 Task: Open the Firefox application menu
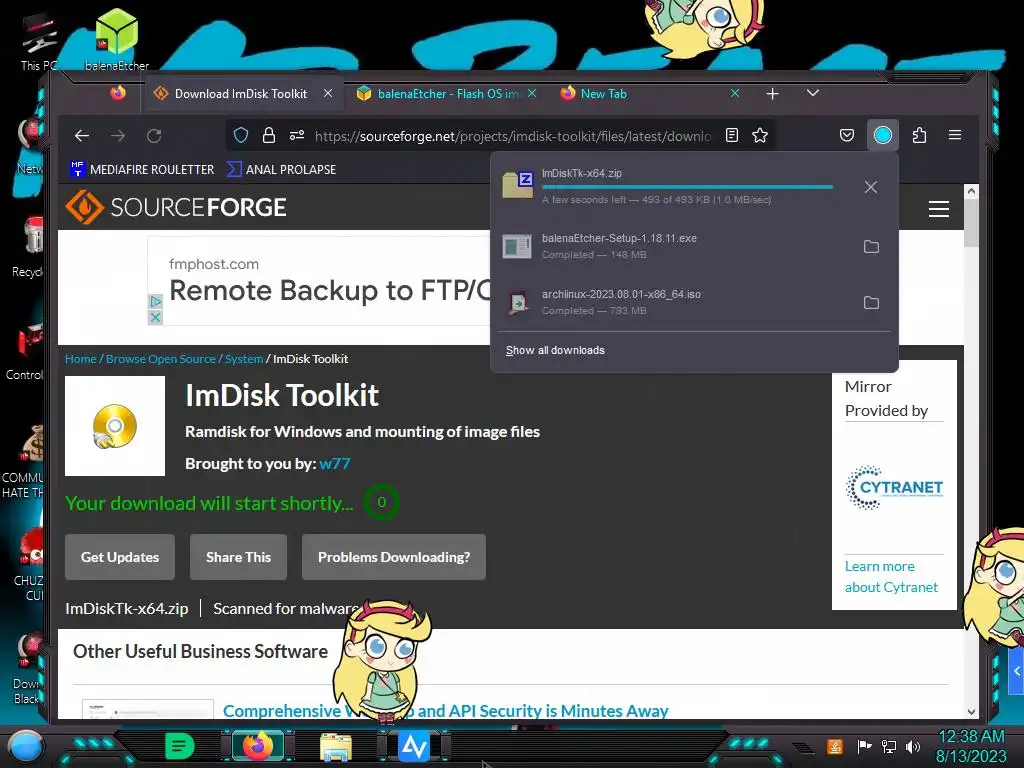coord(955,135)
